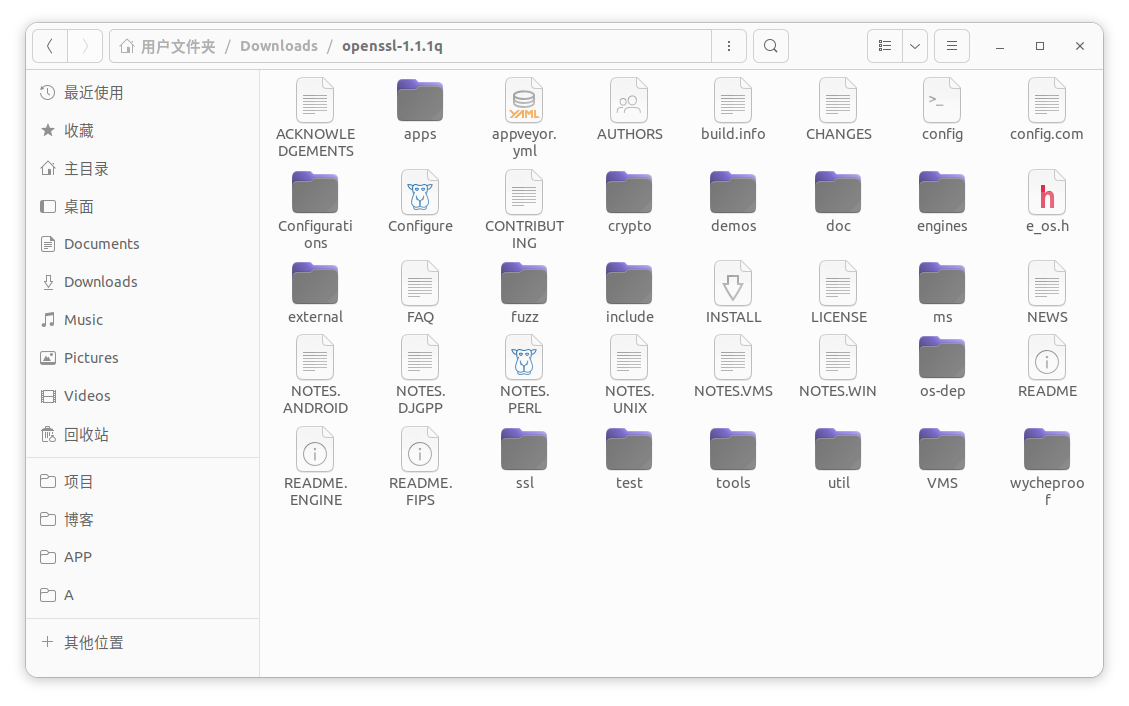Select the engines folder icon
This screenshot has height=706, width=1129.
[x=942, y=192]
